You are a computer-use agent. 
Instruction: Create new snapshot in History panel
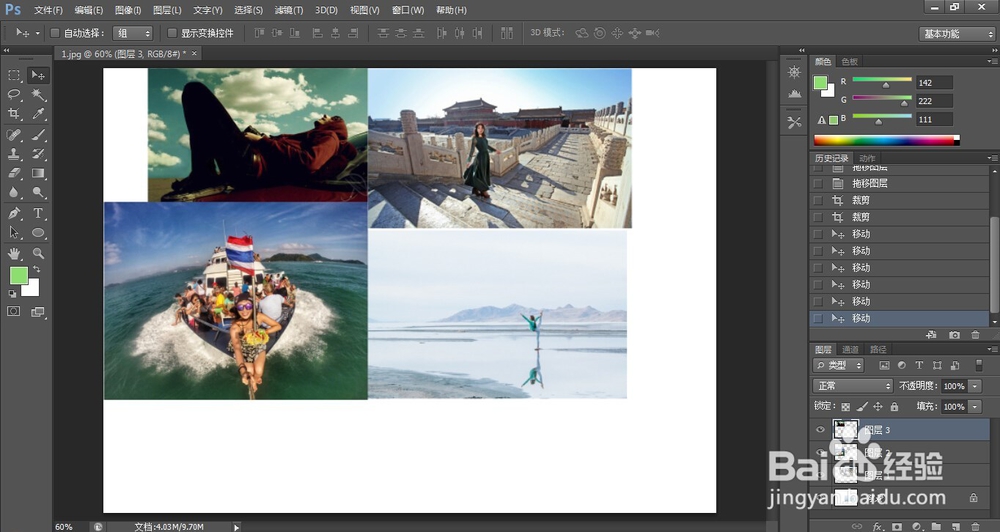point(954,335)
